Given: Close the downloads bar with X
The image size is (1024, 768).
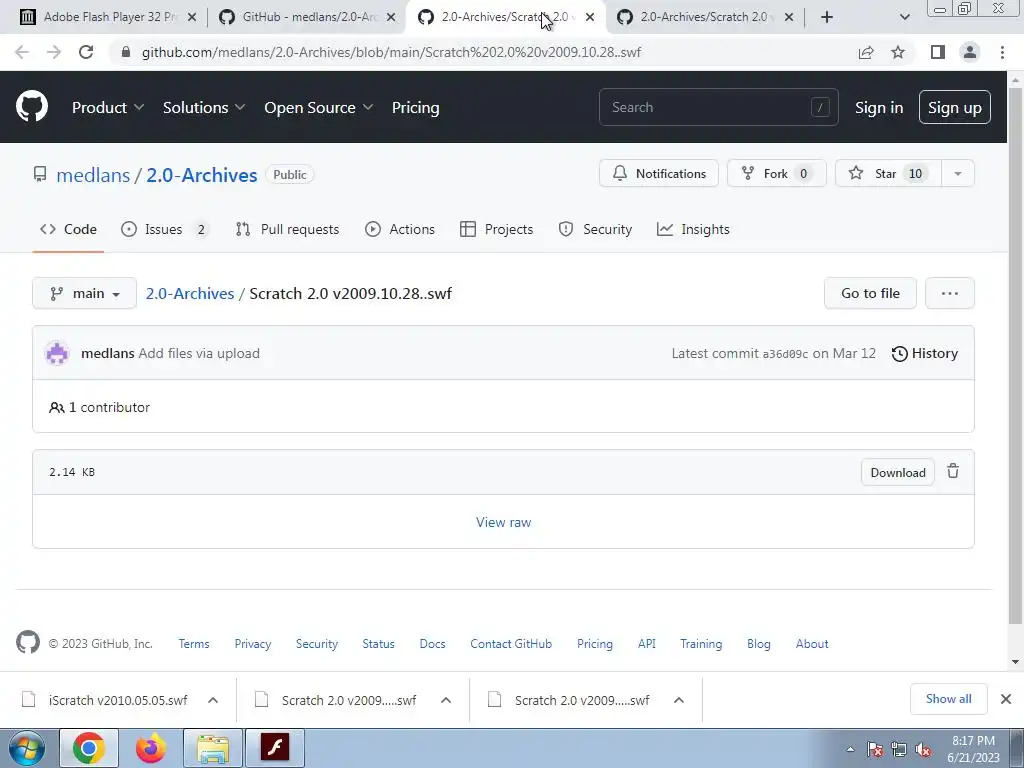Looking at the screenshot, I should click(1006, 699).
